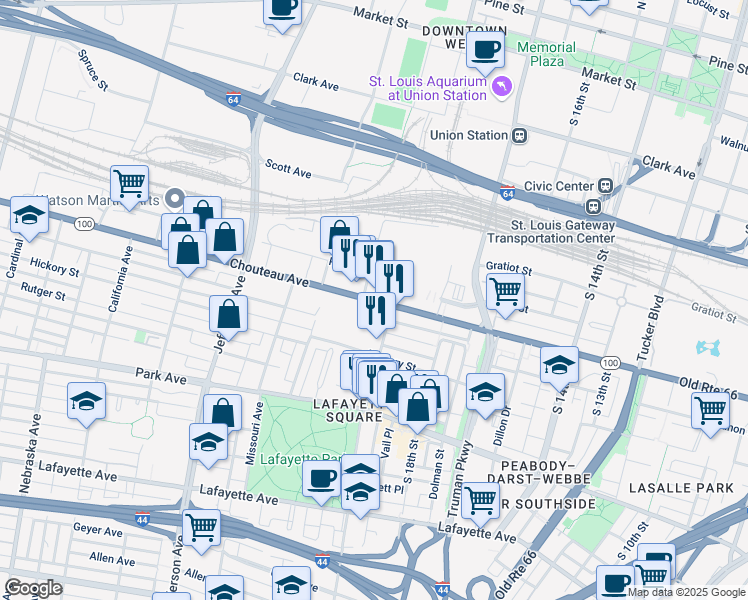
Task: Select the Allen Ave label below Geyer Ave
Action: point(112,559)
